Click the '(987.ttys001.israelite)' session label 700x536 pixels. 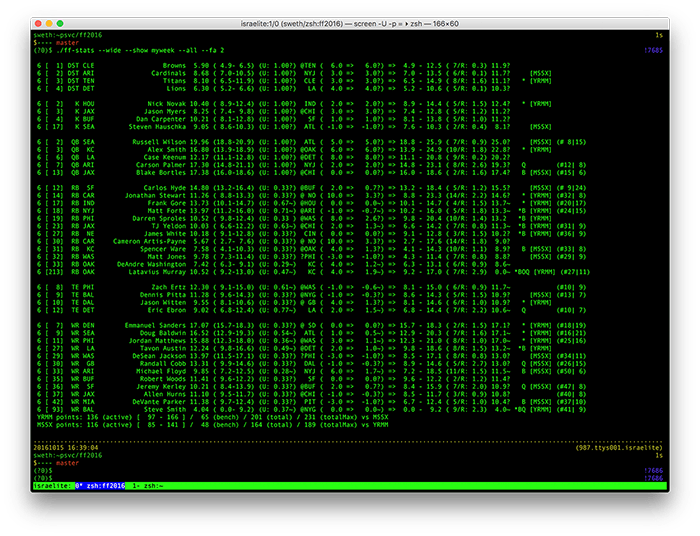[x=619, y=448]
